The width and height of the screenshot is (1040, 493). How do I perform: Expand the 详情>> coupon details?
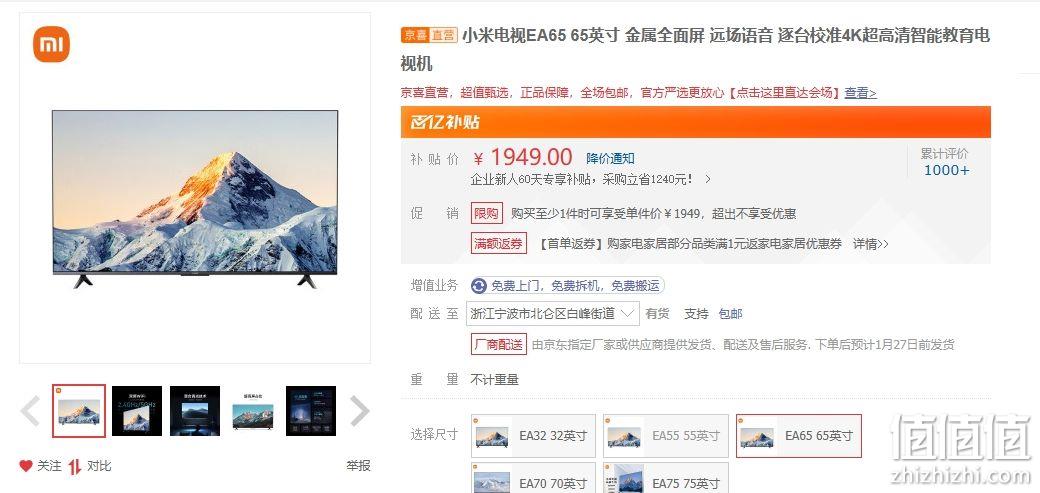pos(870,244)
